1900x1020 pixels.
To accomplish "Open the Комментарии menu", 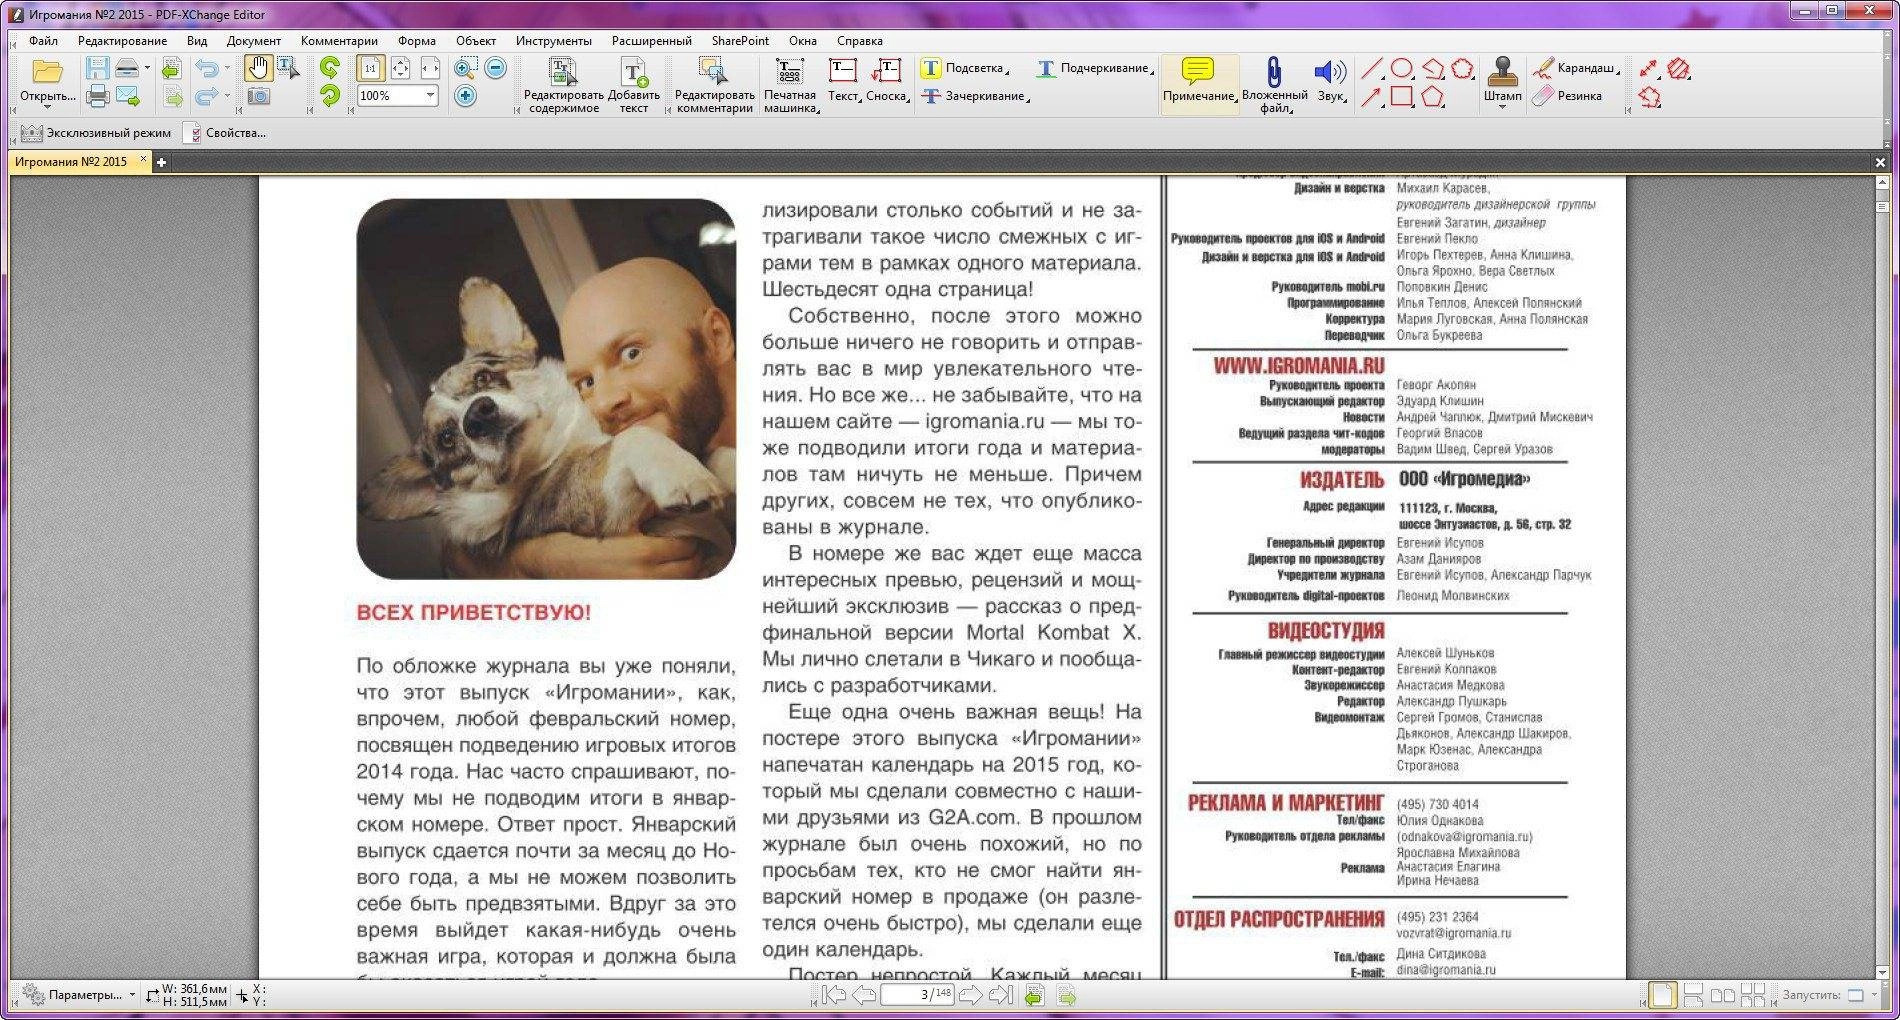I will pos(339,41).
